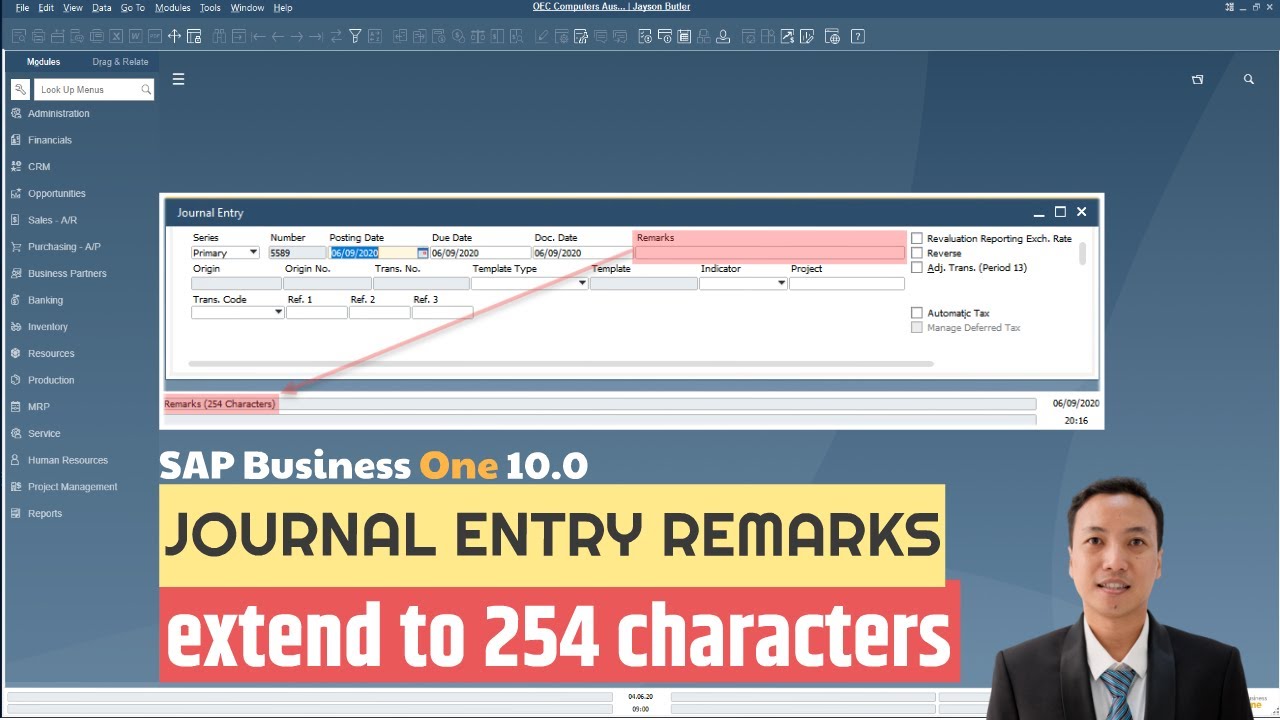
Task: Open the Indicator dropdown
Action: [x=743, y=283]
